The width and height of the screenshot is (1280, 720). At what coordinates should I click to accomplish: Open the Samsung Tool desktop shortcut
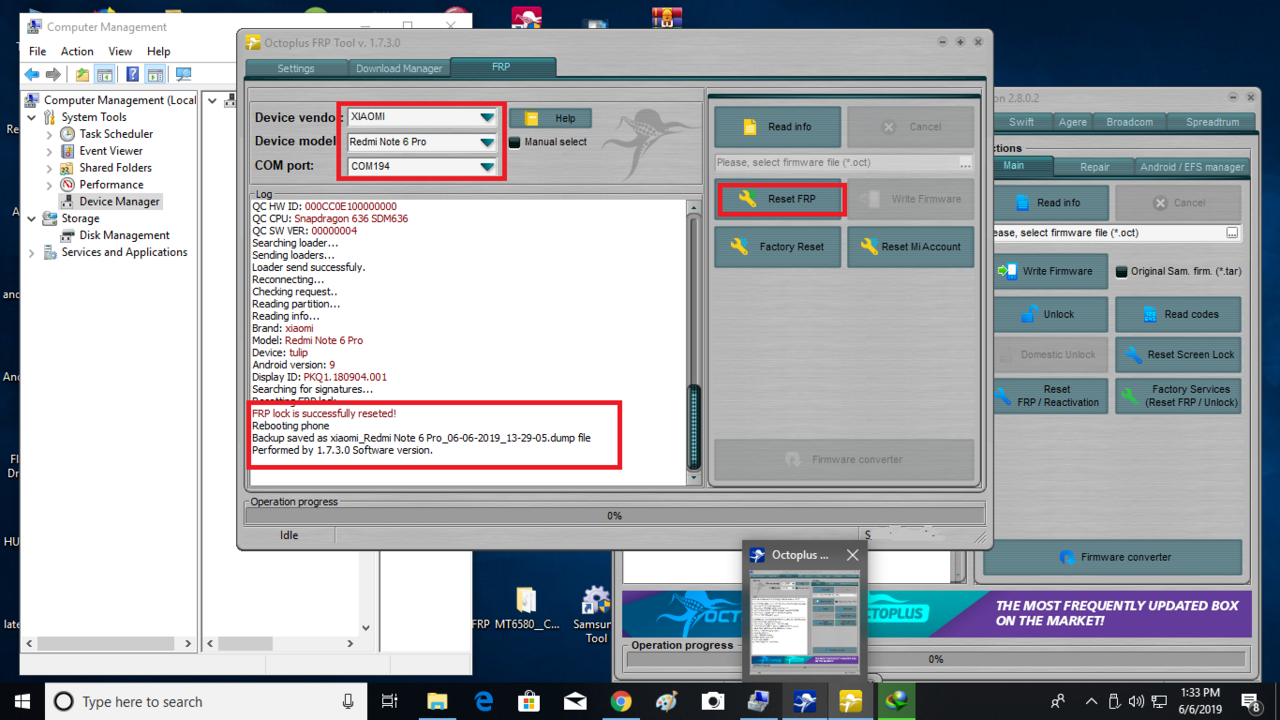[596, 615]
